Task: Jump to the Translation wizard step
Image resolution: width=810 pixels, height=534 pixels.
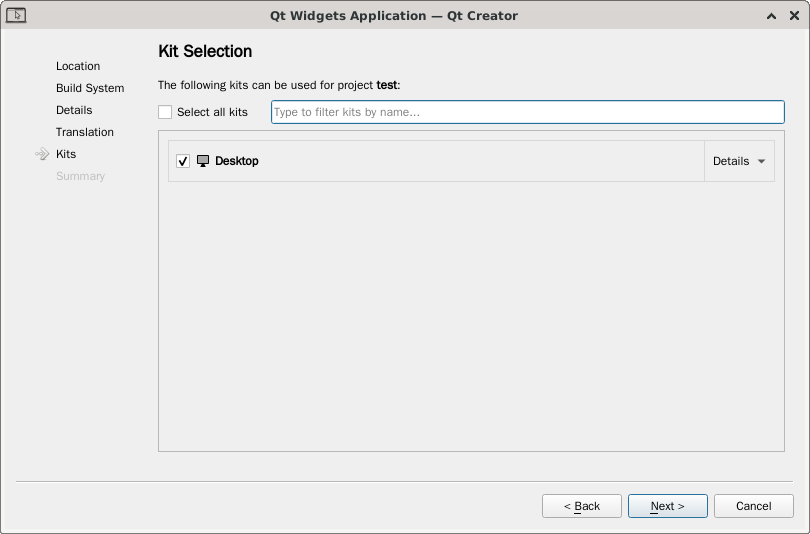Action: (x=85, y=132)
